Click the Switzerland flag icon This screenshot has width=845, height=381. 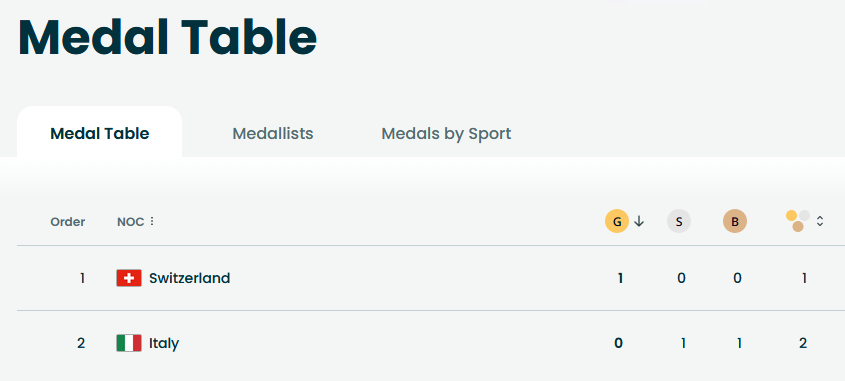[x=129, y=278]
